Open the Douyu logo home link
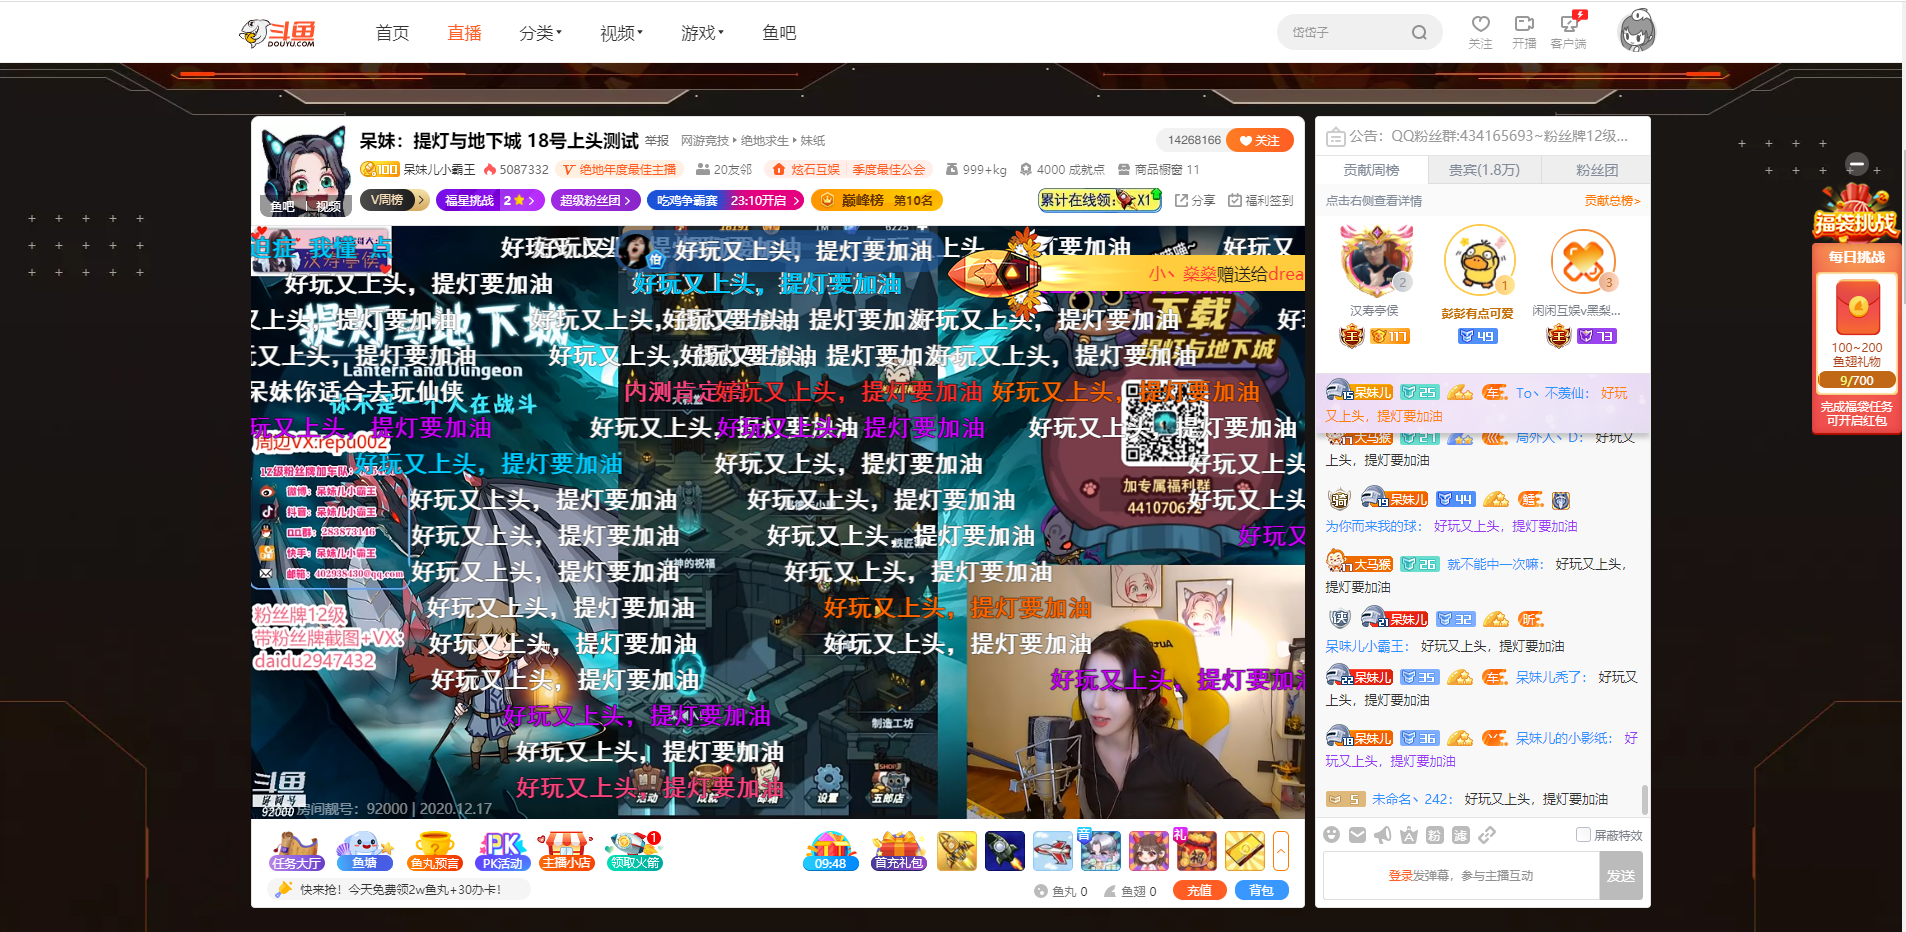 click(x=278, y=33)
